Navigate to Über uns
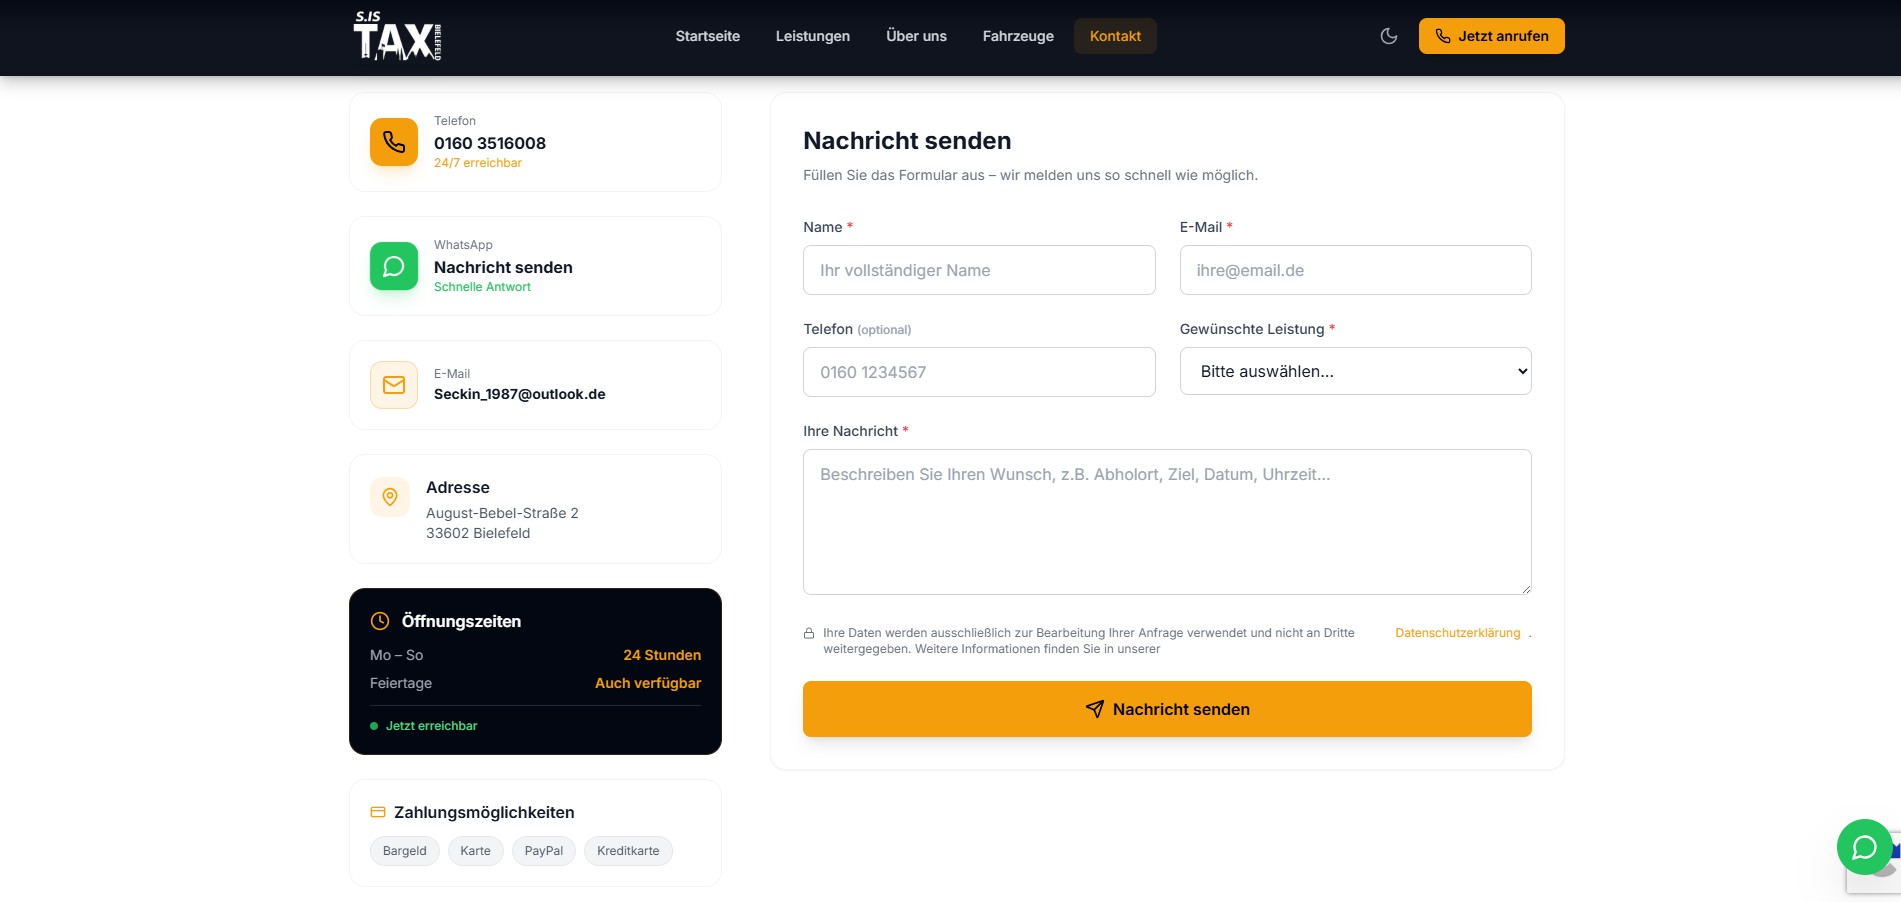The image size is (1901, 902). (x=916, y=36)
